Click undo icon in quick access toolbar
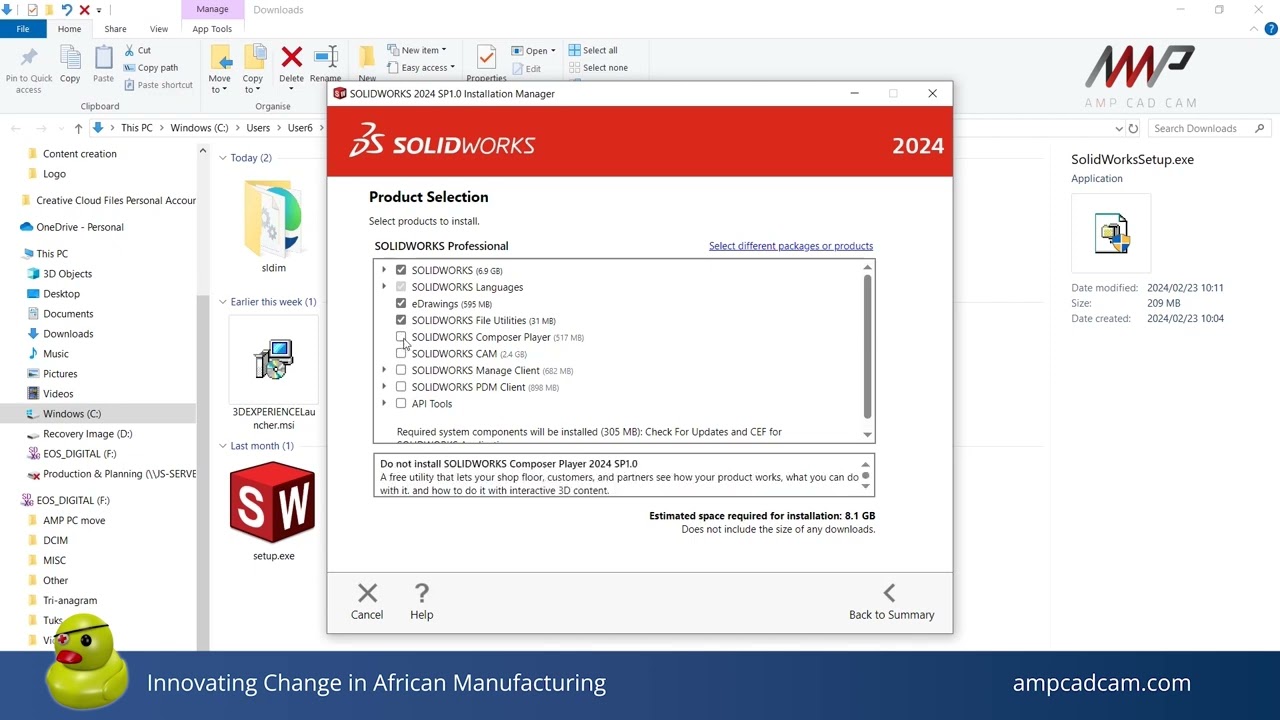The height and width of the screenshot is (720, 1280). [67, 10]
